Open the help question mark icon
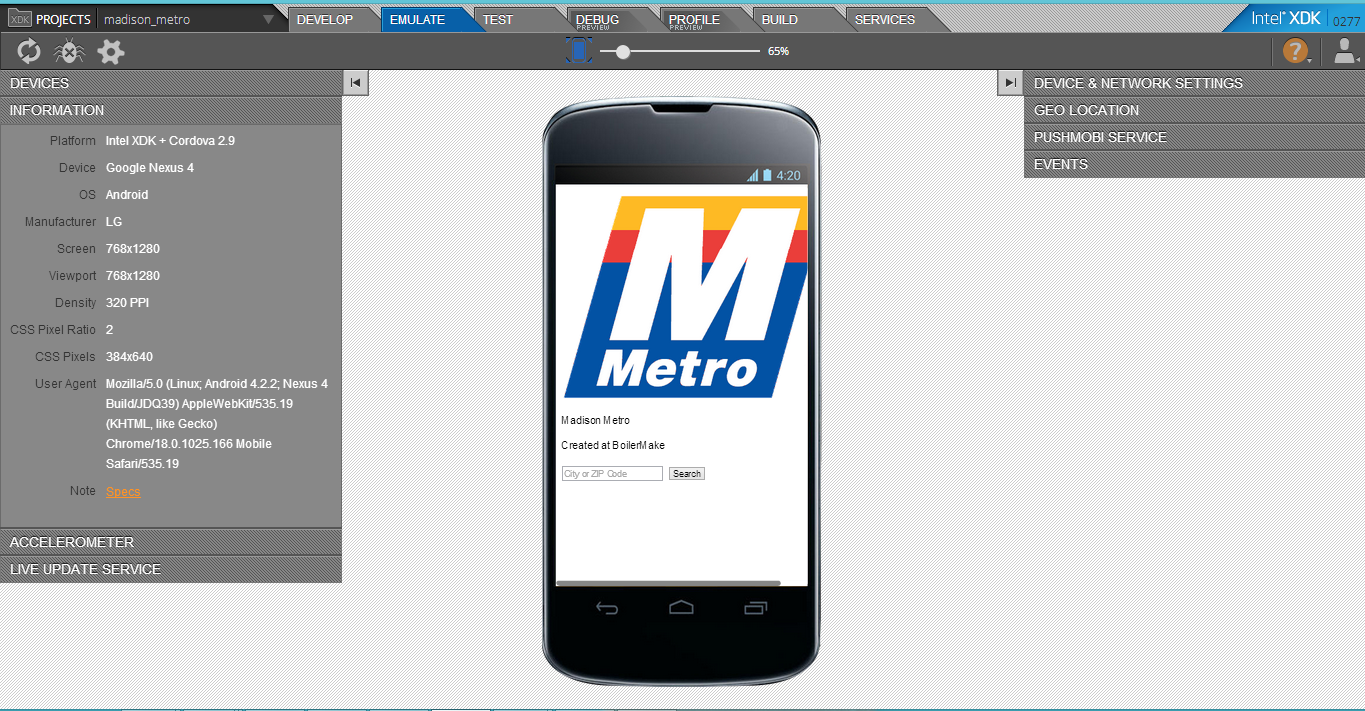The image size is (1365, 711). click(x=1295, y=51)
